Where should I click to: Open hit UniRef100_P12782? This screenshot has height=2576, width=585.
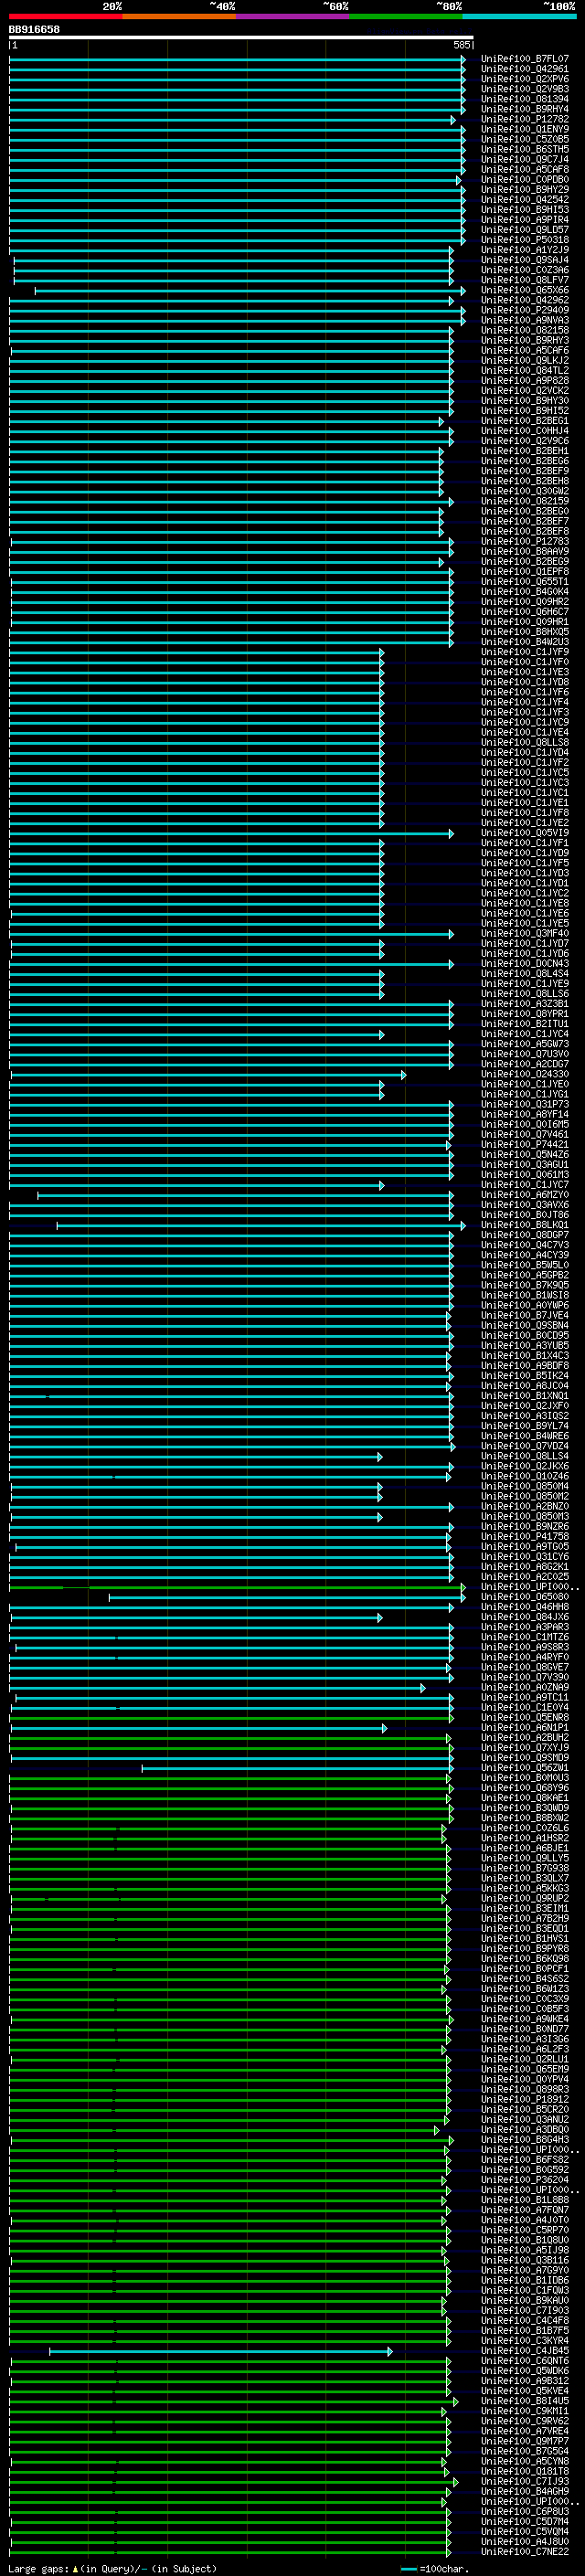(524, 119)
